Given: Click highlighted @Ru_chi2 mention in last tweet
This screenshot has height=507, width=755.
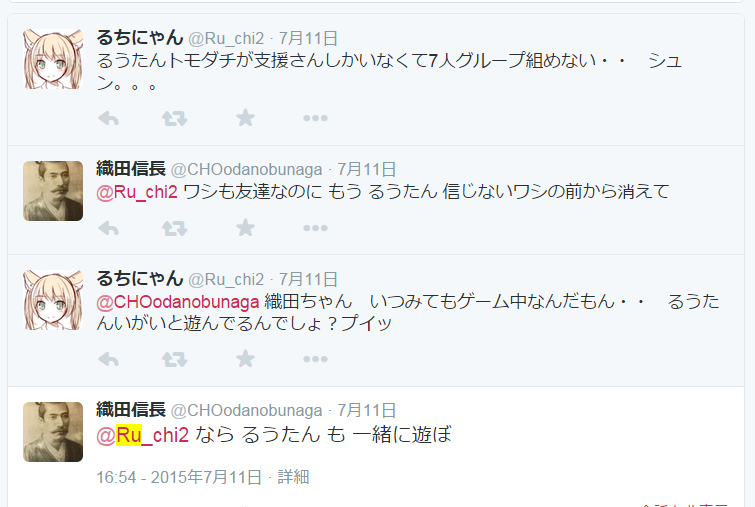Looking at the screenshot, I should click(x=143, y=435).
